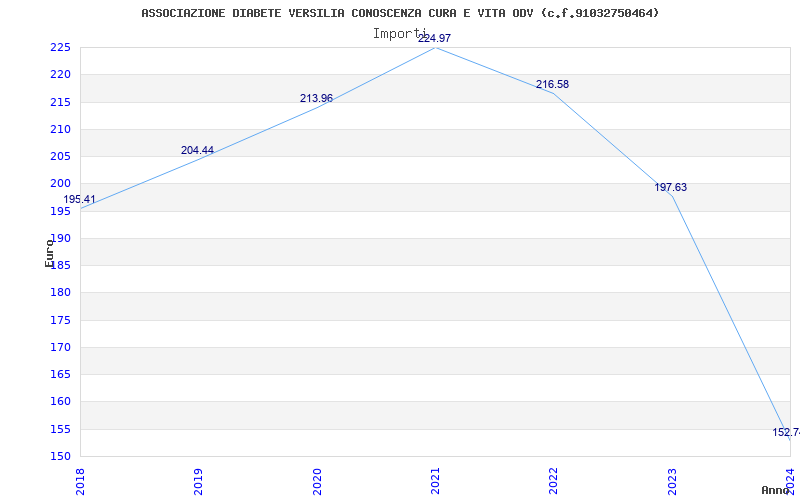Viewport: 800px width, 500px height.
Task: Click the 210 y-axis tick value
Action: tap(60, 129)
